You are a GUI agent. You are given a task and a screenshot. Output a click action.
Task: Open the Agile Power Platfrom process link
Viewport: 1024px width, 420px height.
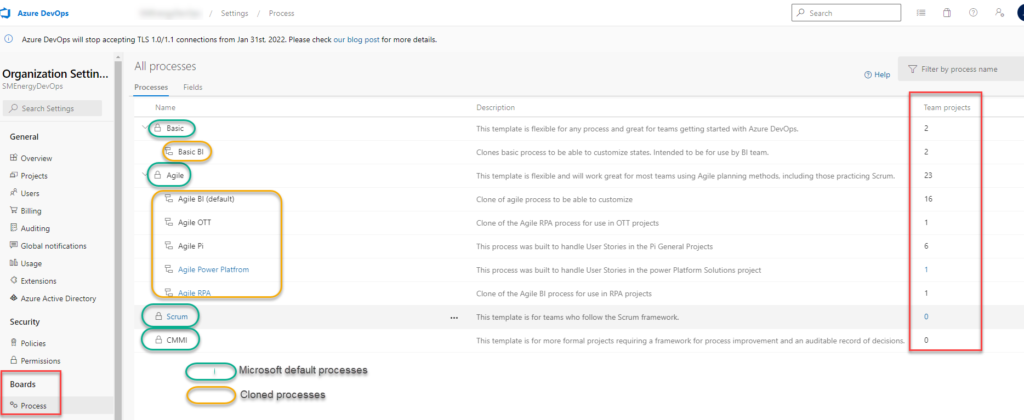point(214,269)
